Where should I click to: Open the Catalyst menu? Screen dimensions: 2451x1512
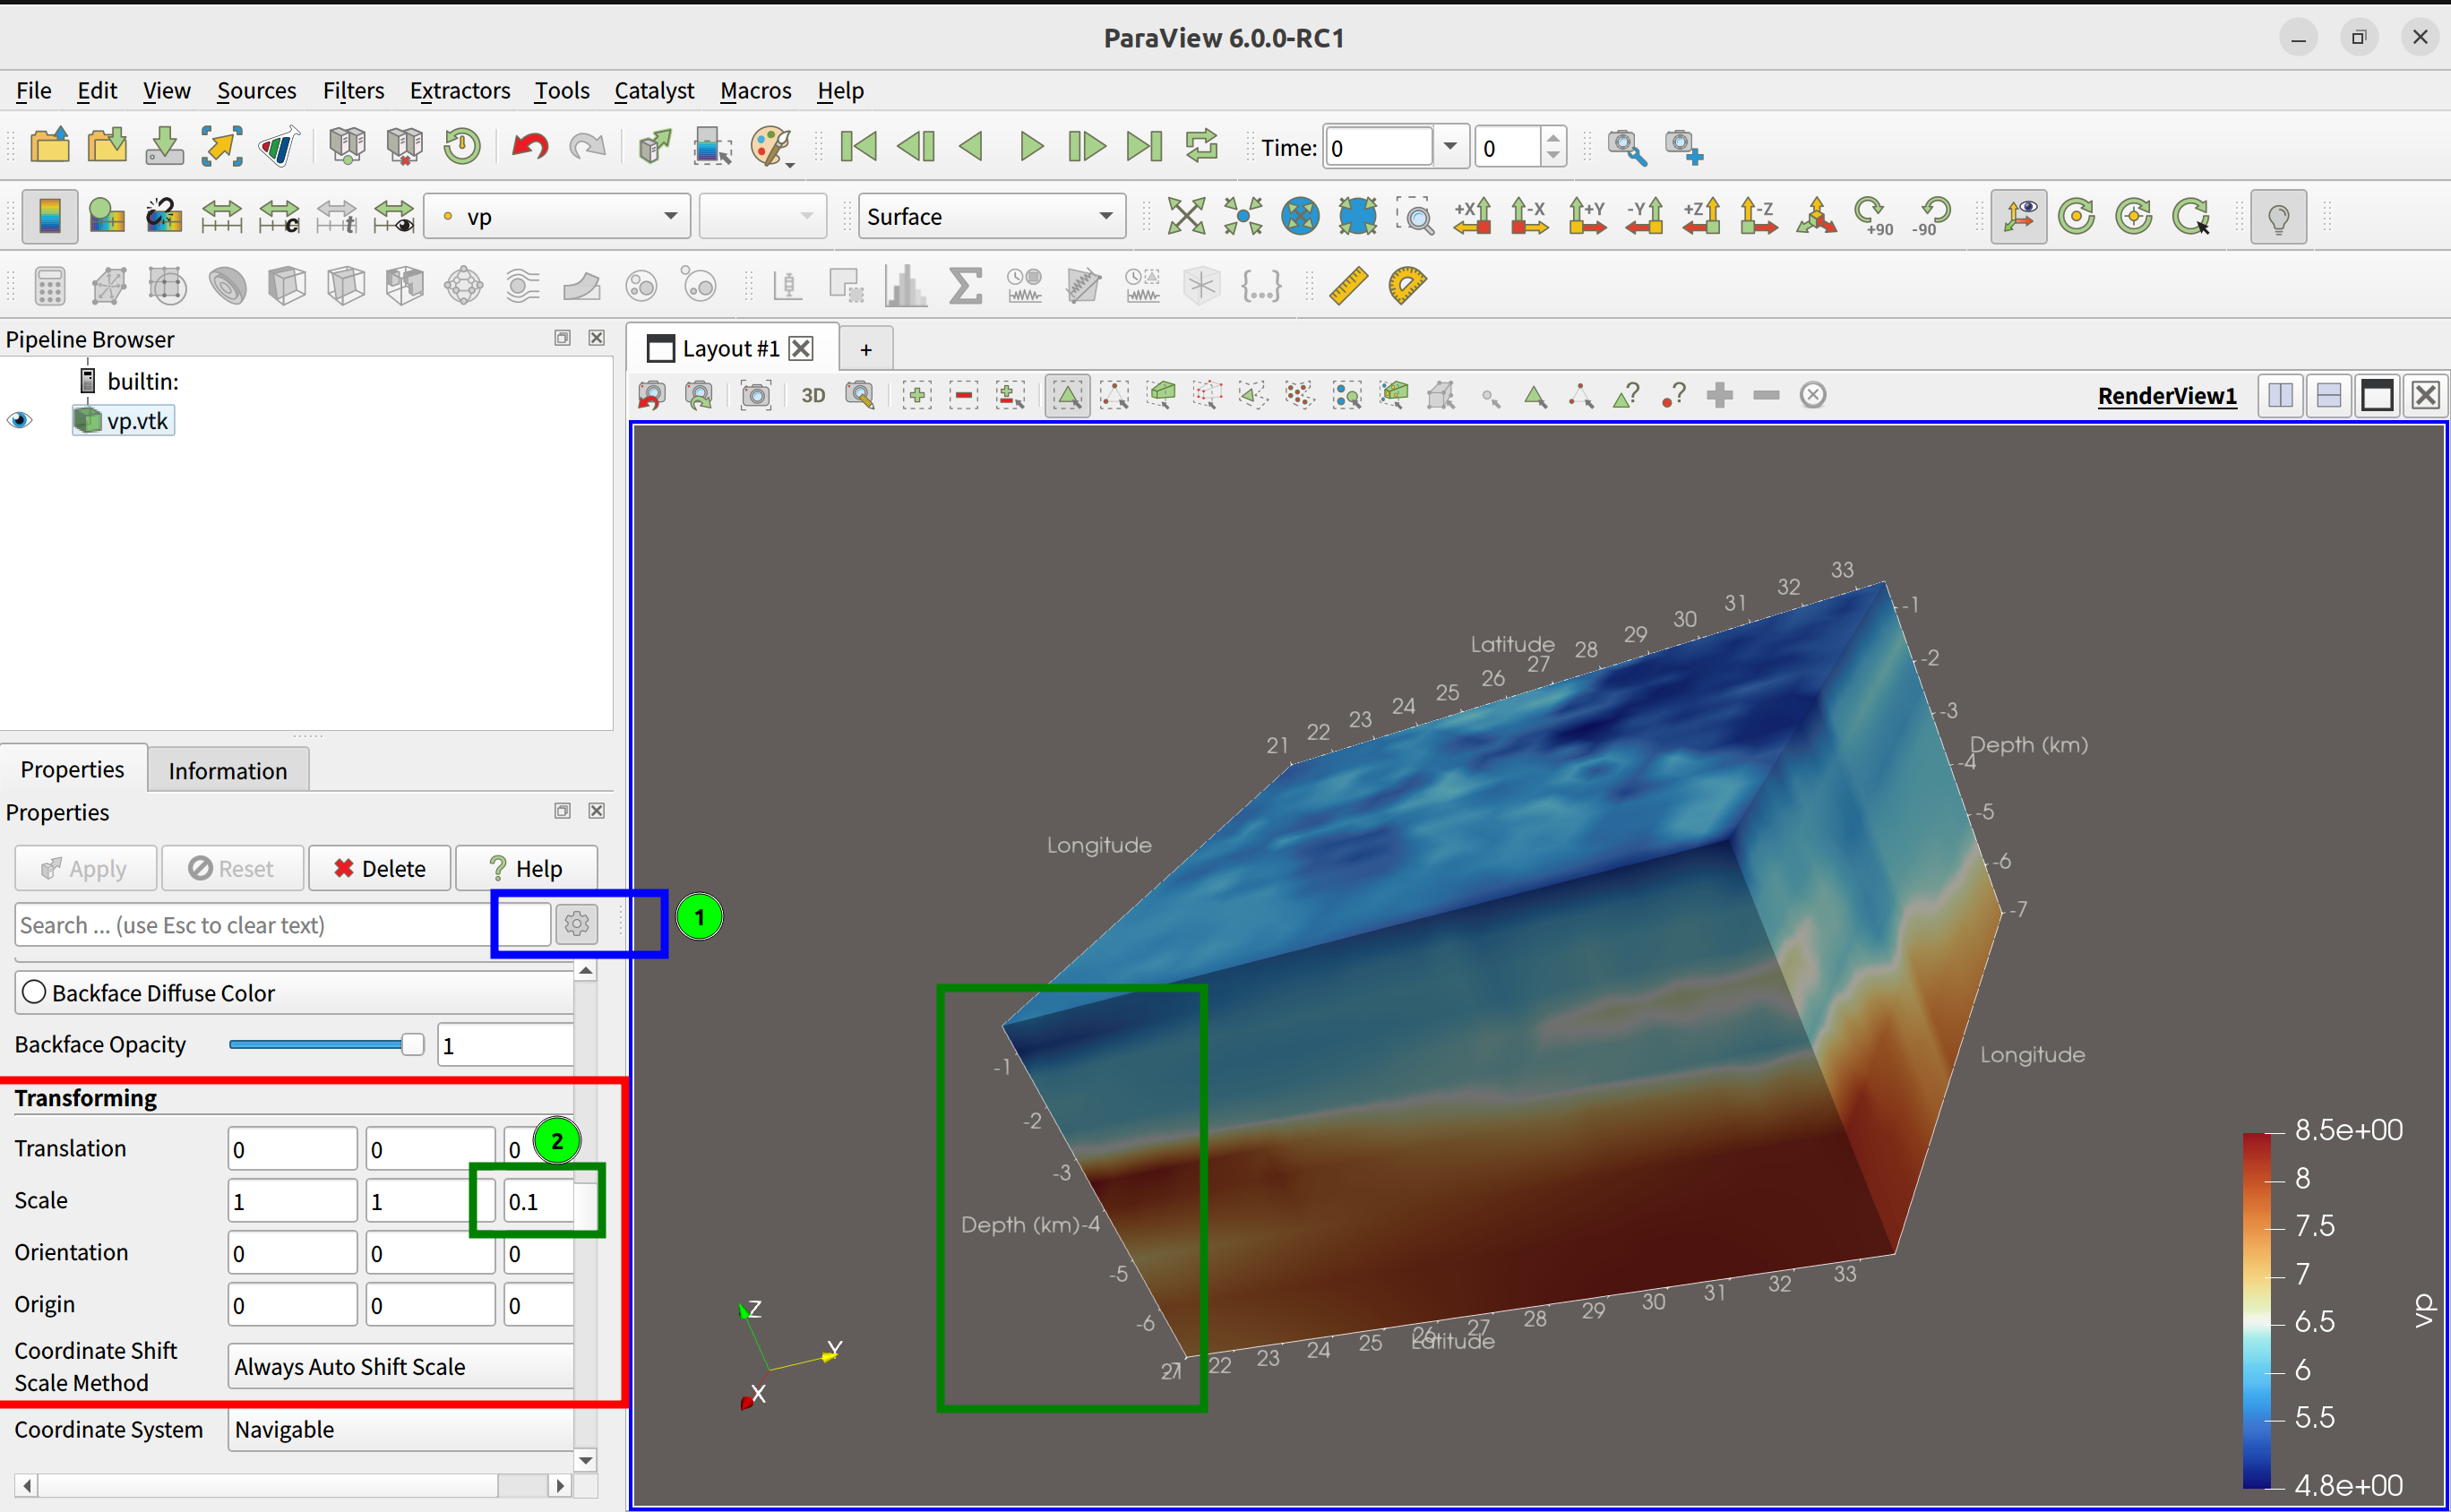653,90
